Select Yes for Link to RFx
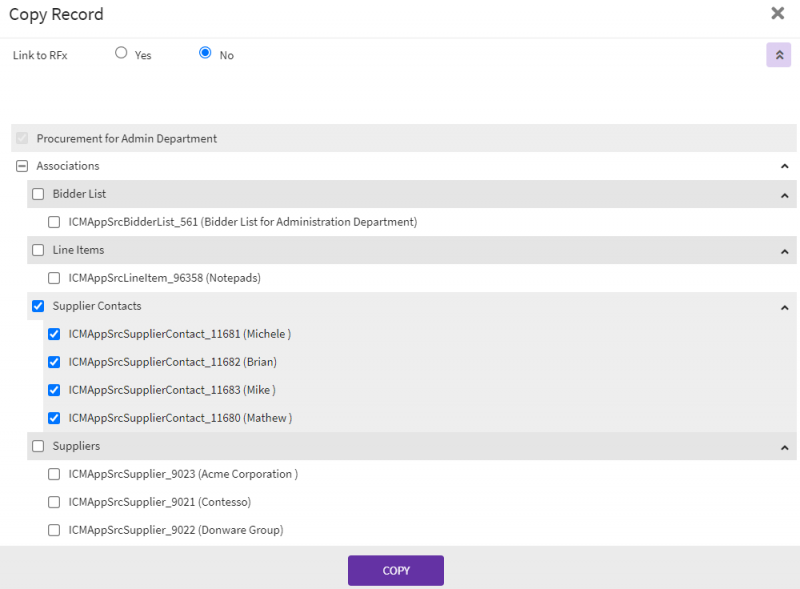The image size is (800, 589). (121, 52)
